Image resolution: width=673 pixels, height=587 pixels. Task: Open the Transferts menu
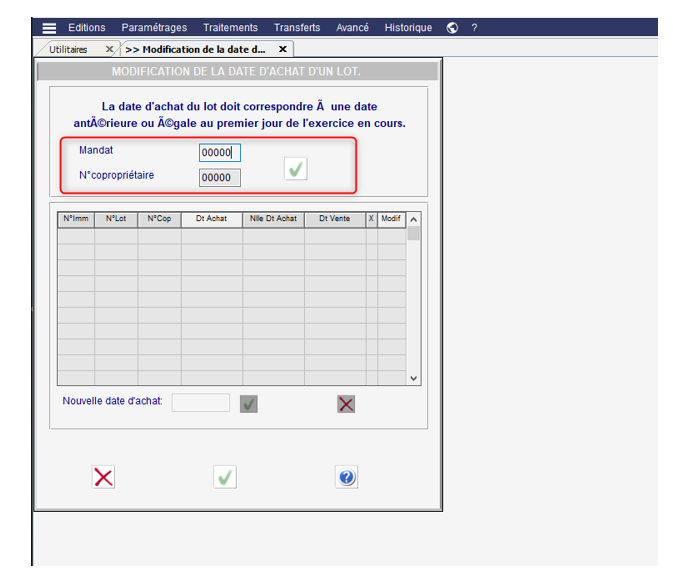pos(297,28)
